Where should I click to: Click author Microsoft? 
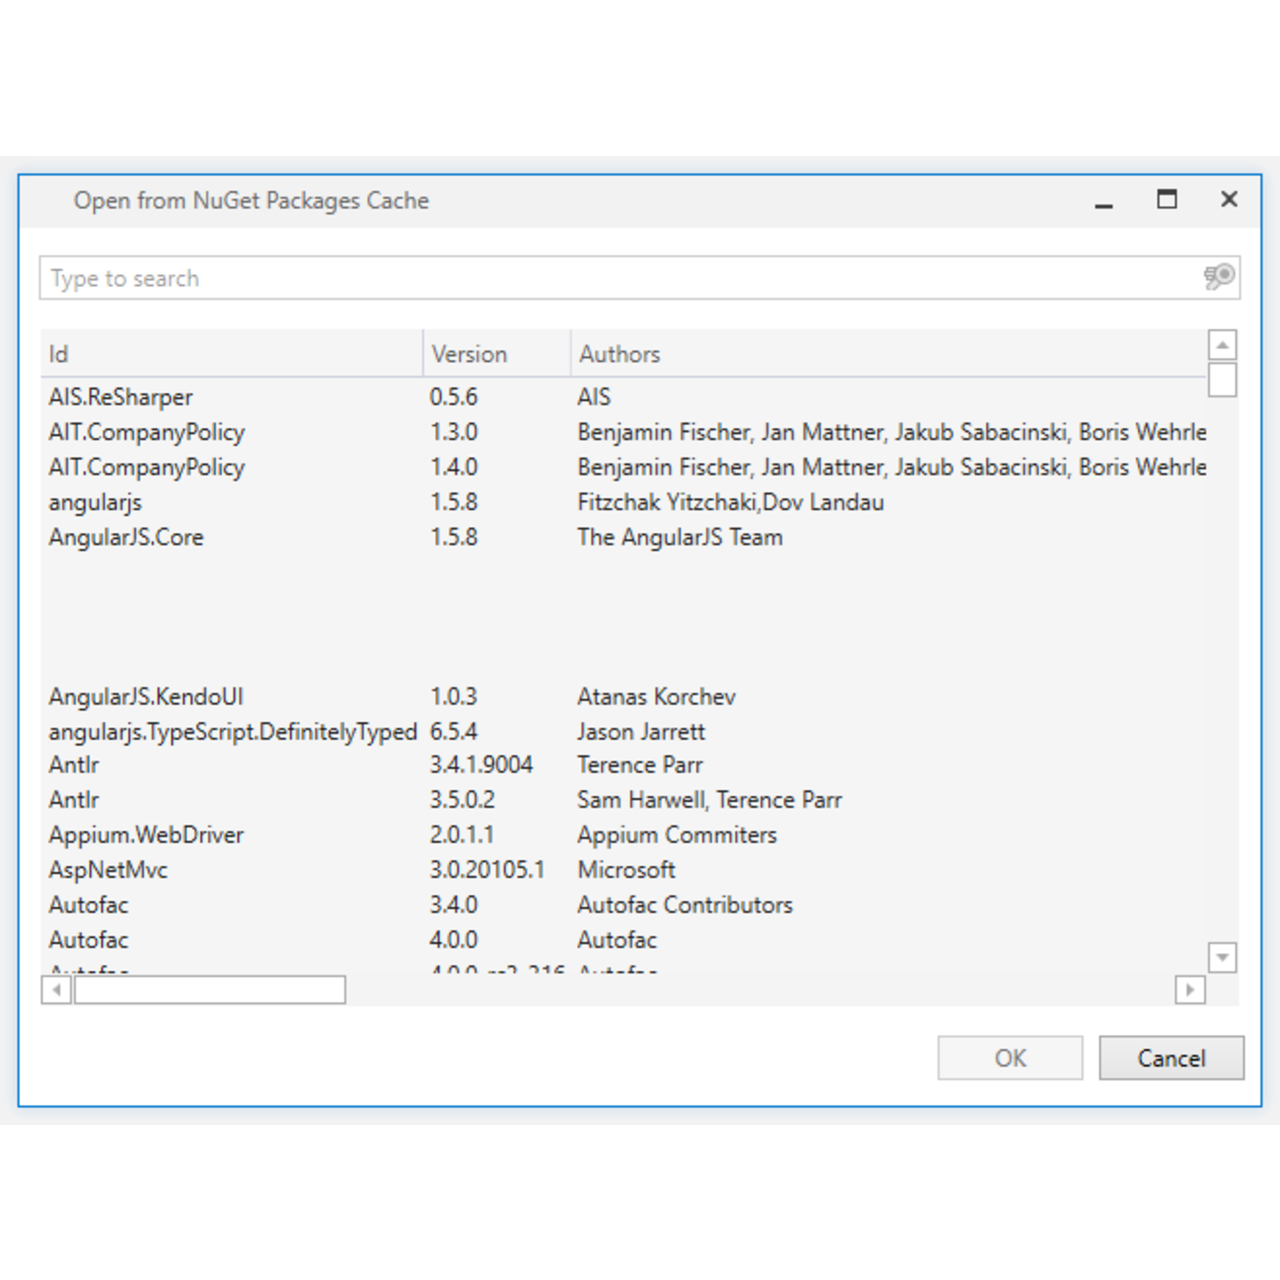(626, 870)
